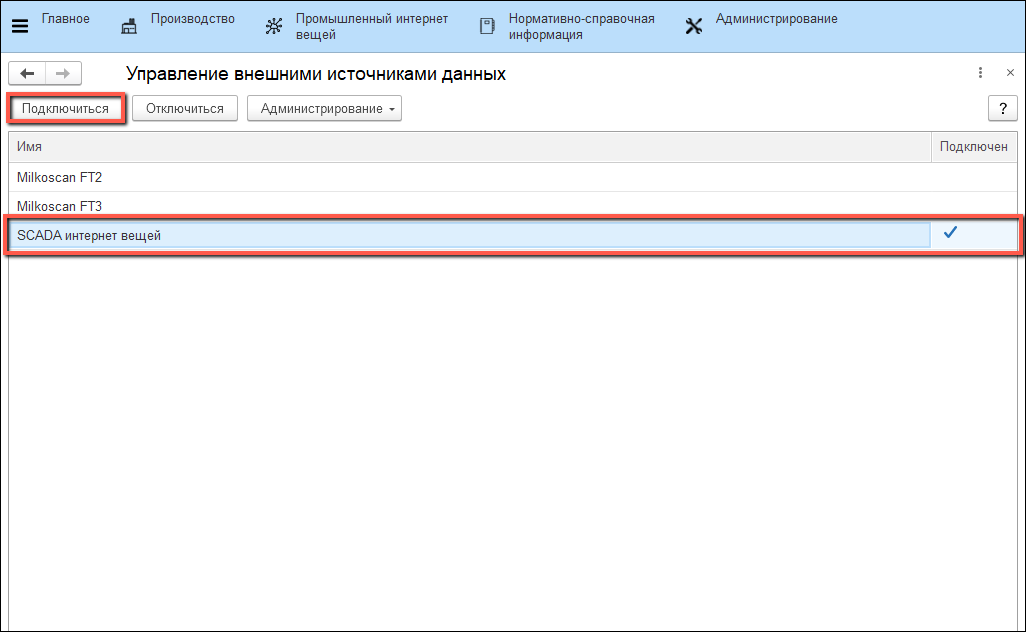This screenshot has width=1026, height=632.
Task: Click the Нормативно-справочная информация book icon
Action: point(487,26)
